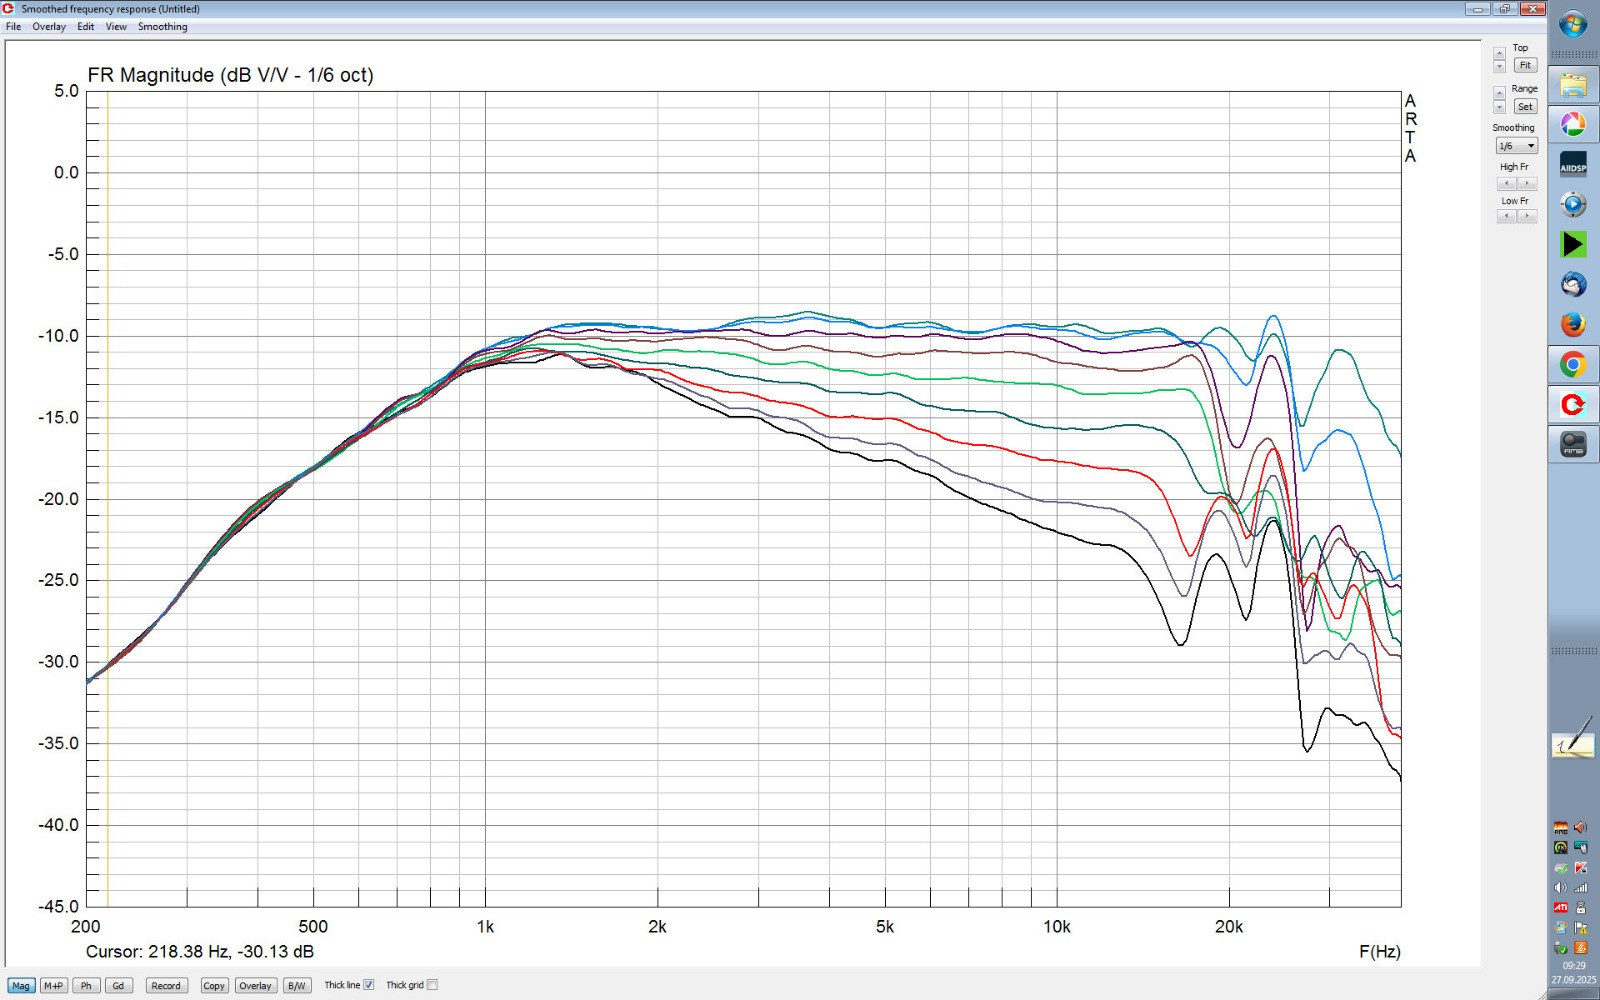The image size is (1600, 1000).
Task: Open the Smoothing menu in menu bar
Action: 162,27
